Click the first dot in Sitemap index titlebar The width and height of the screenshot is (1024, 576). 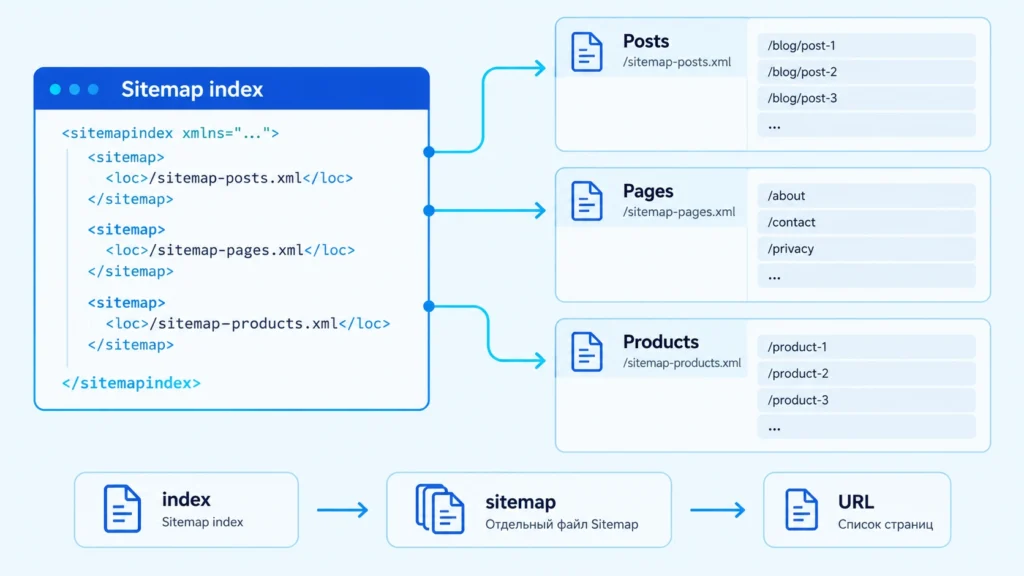tap(56, 89)
